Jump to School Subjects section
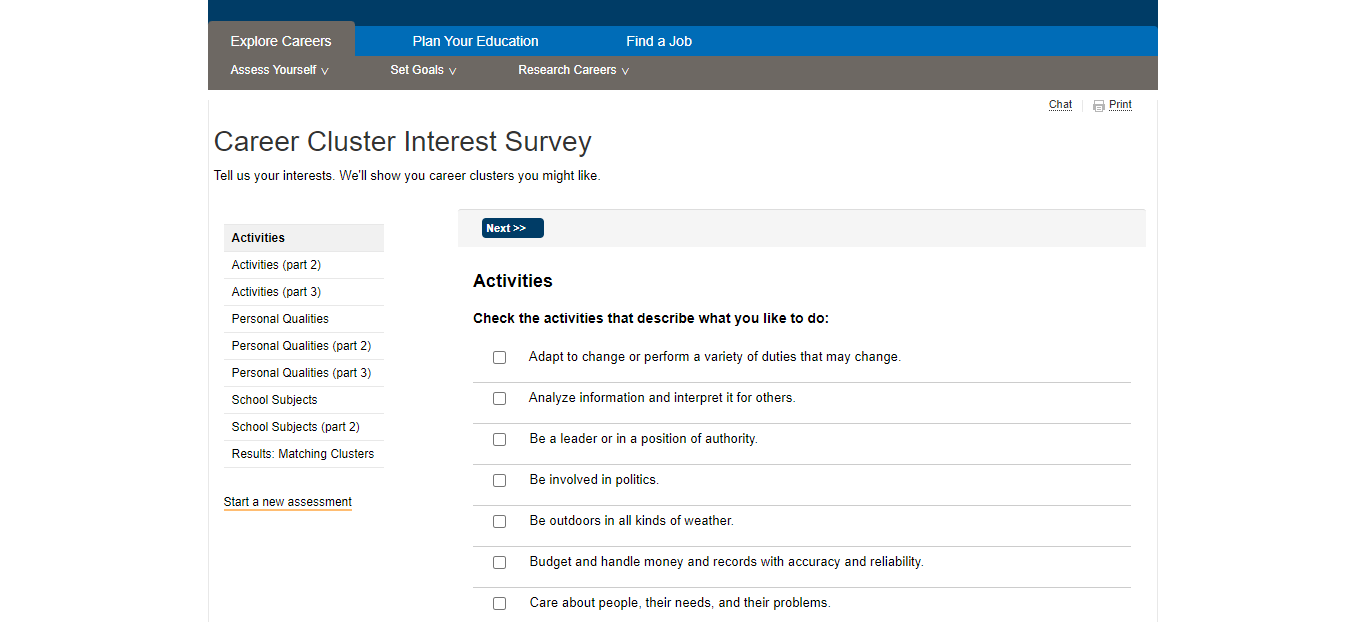The width and height of the screenshot is (1356, 622). point(274,400)
